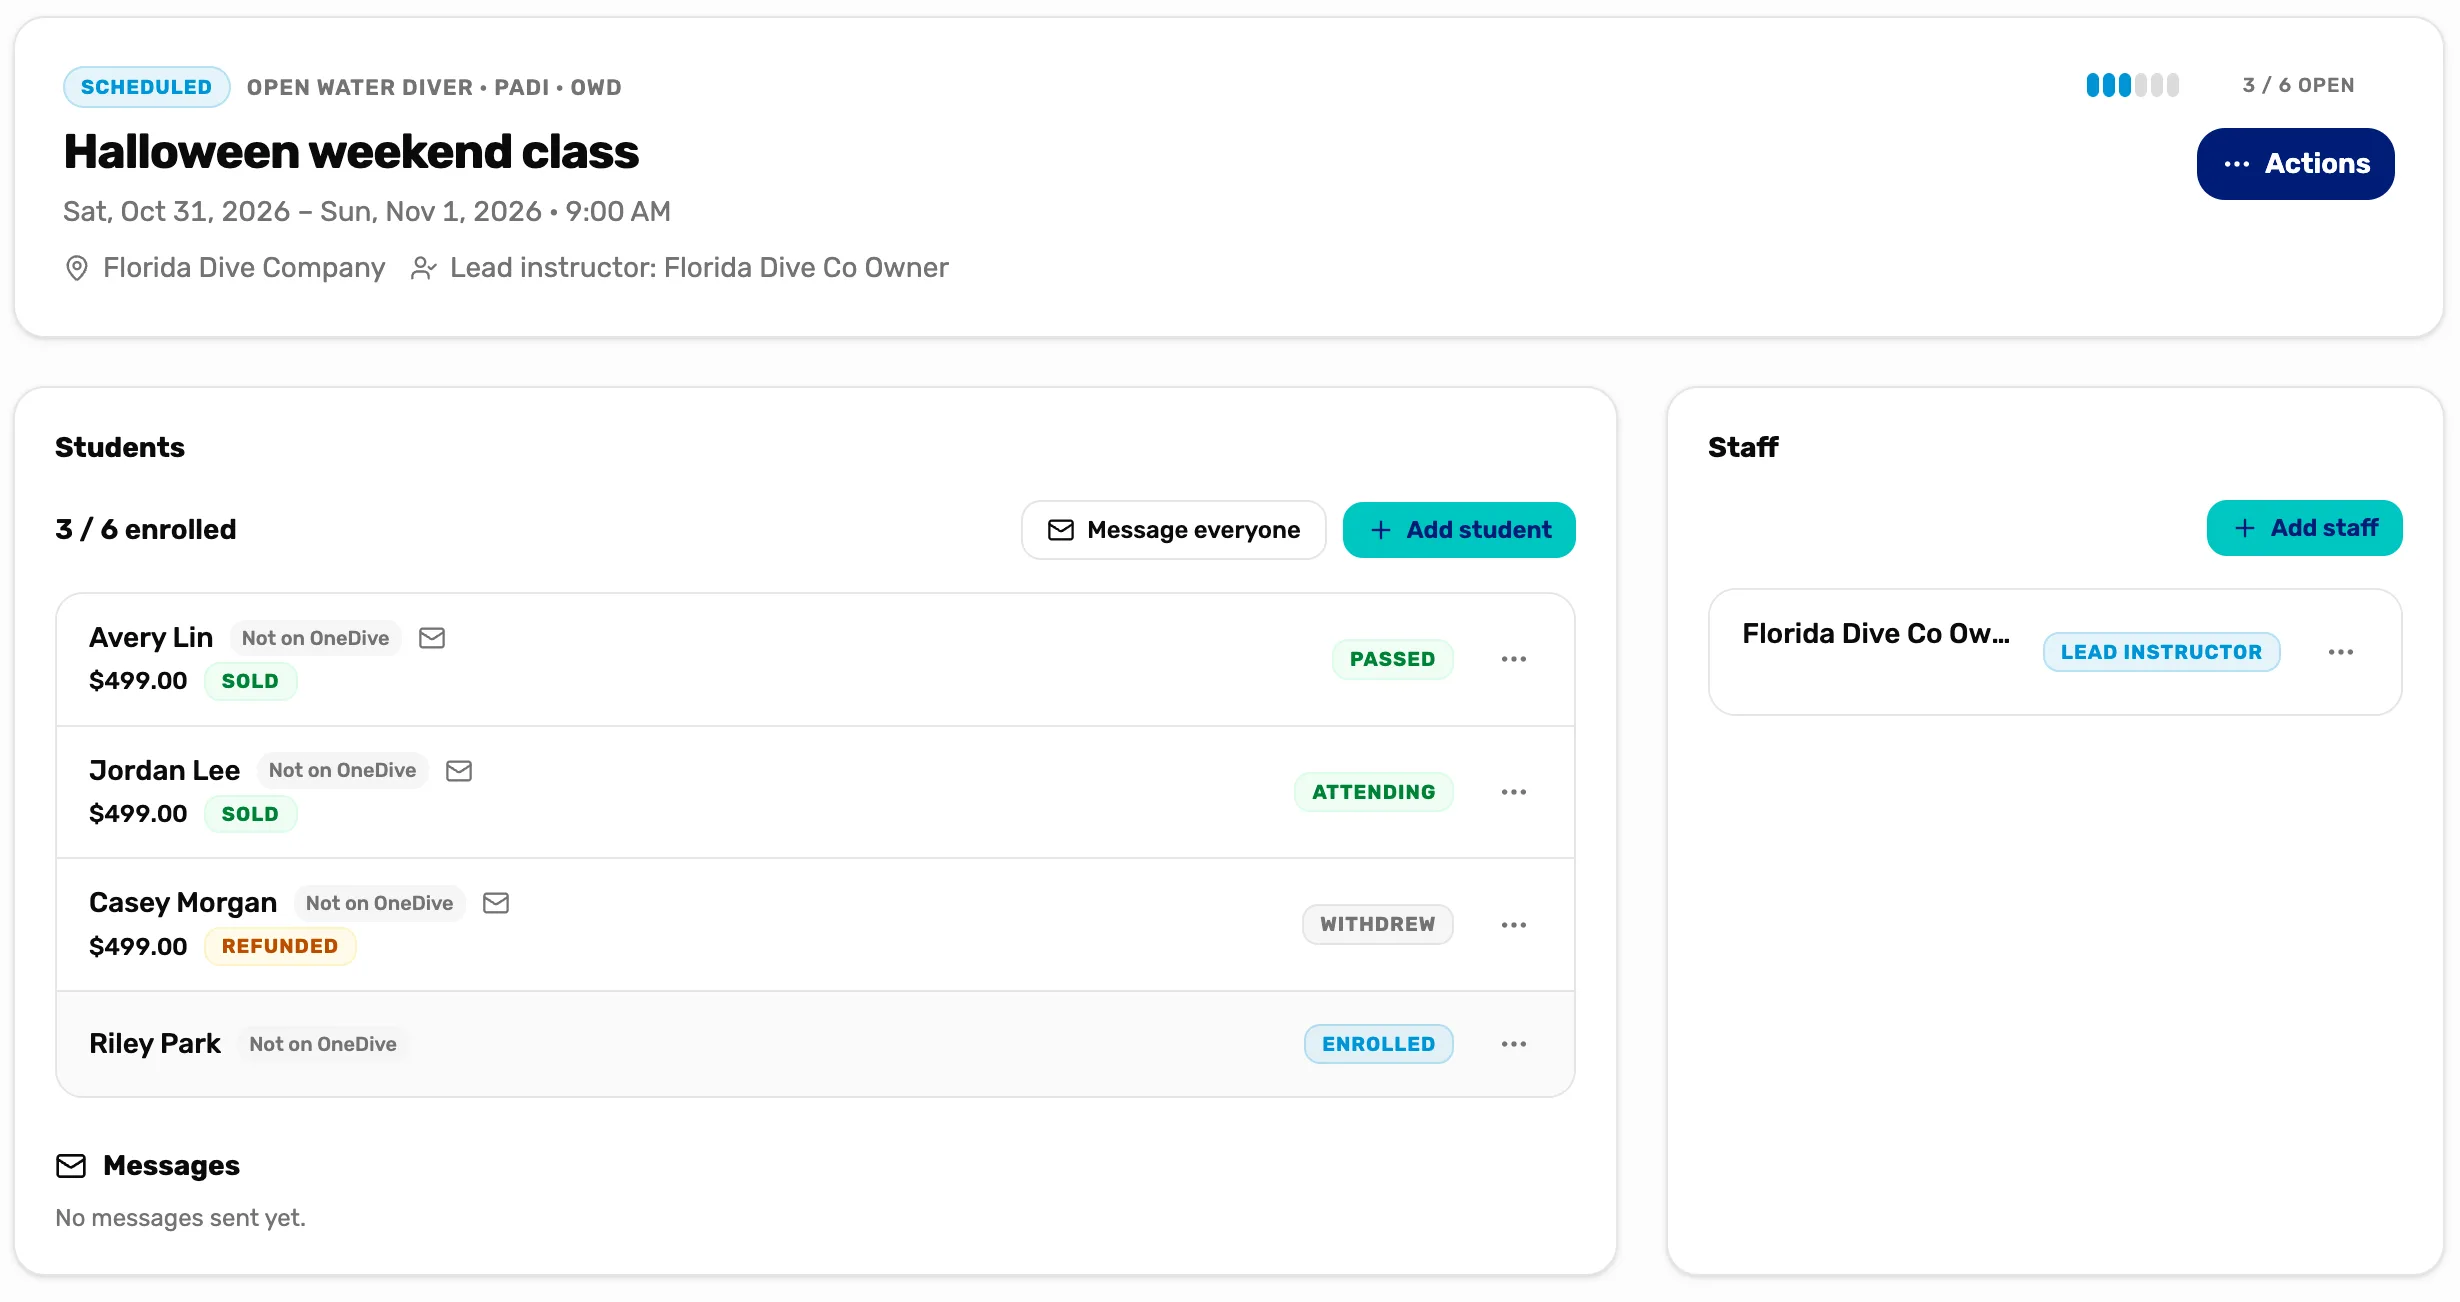
Task: Open the Actions menu
Action: [x=2295, y=164]
